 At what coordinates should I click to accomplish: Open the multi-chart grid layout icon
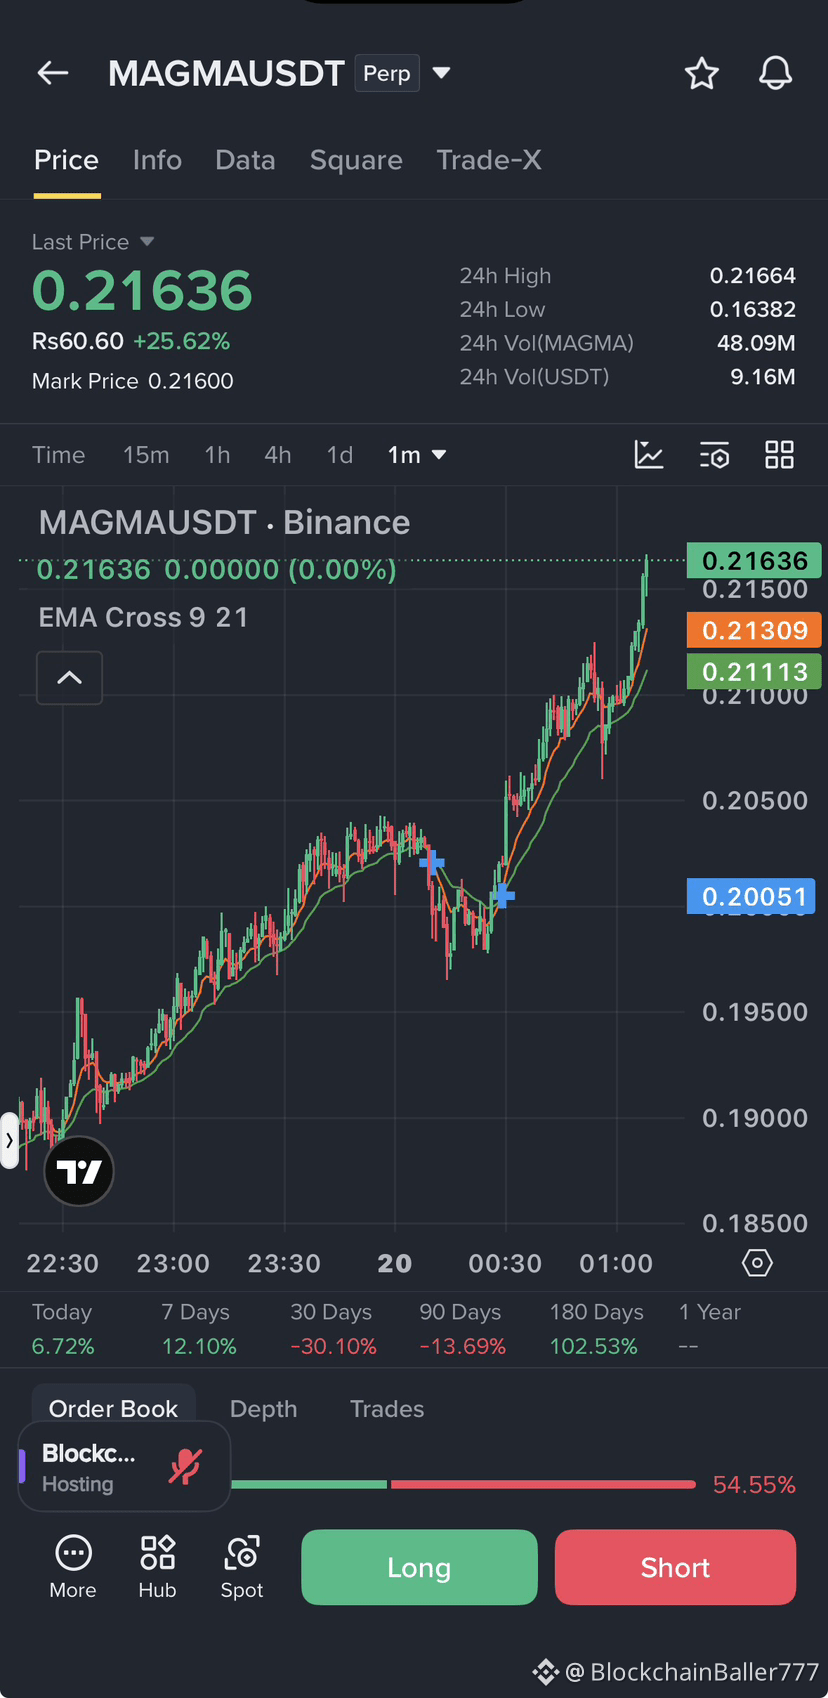tap(779, 455)
